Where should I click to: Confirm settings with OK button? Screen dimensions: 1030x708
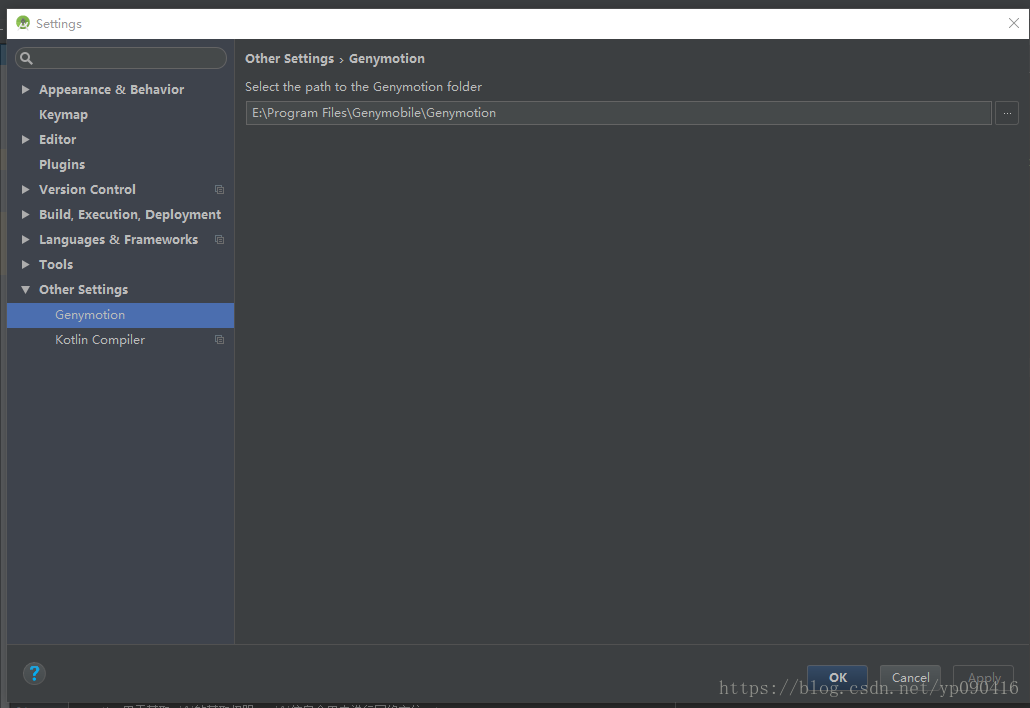838,677
